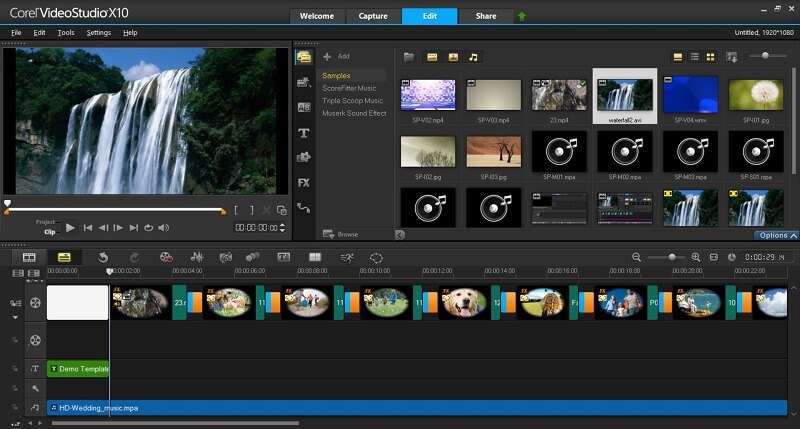
Task: Adjust the library thumbnail size slider
Action: point(767,56)
